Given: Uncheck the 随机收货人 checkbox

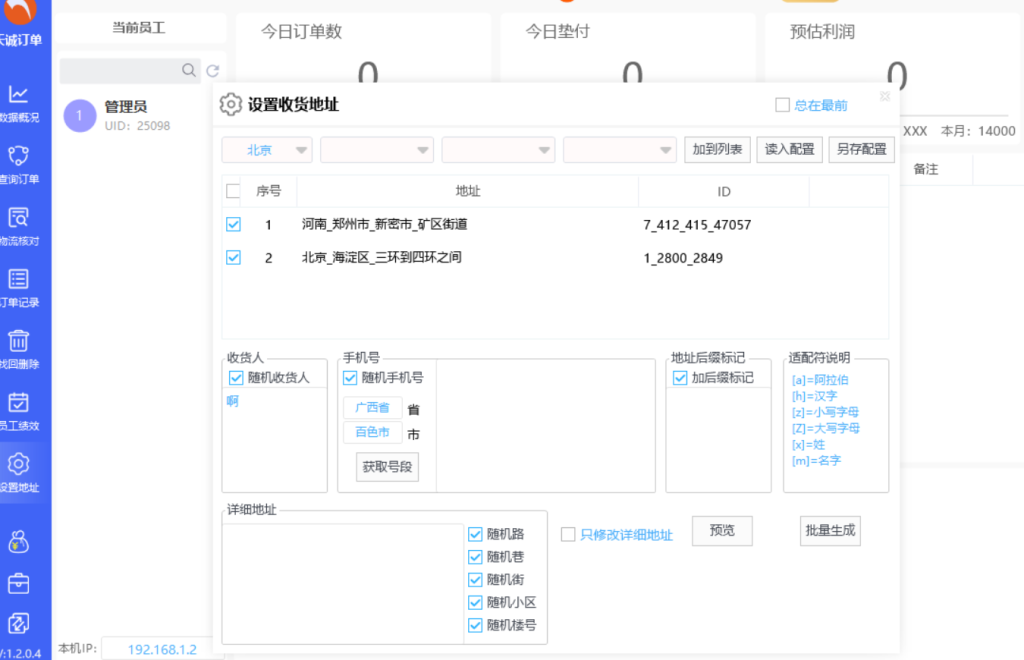Looking at the screenshot, I should 237,378.
